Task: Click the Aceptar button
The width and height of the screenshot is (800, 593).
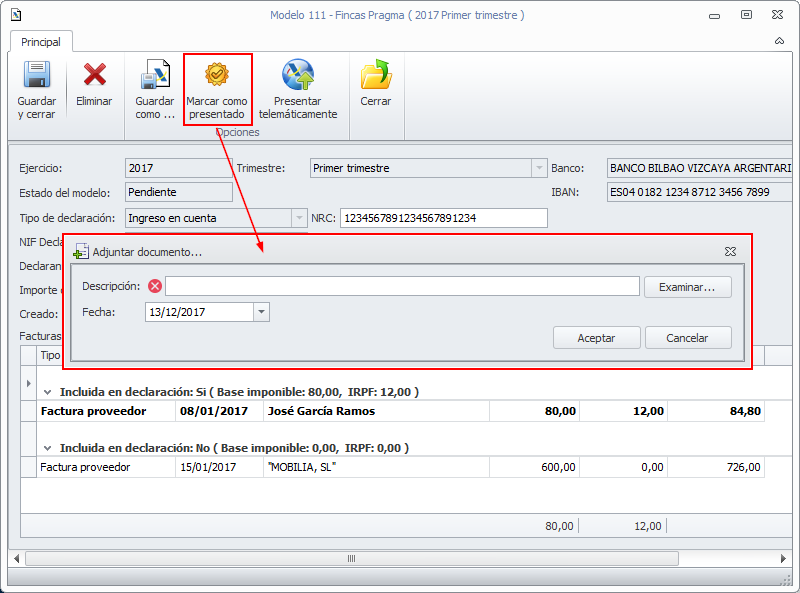Action: (x=596, y=338)
